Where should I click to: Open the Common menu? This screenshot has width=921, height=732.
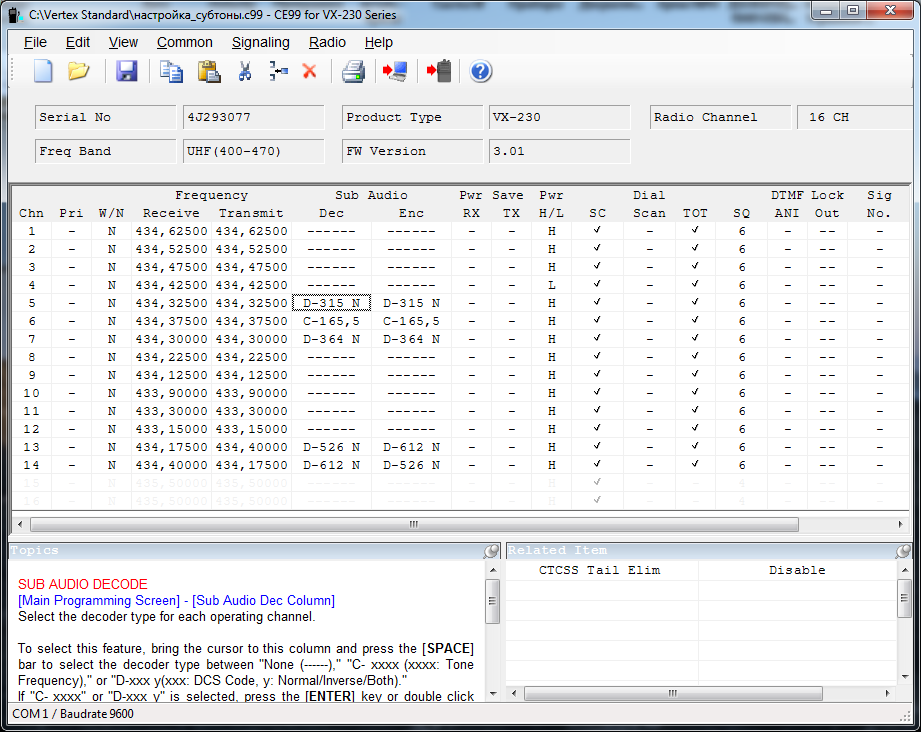tap(184, 42)
